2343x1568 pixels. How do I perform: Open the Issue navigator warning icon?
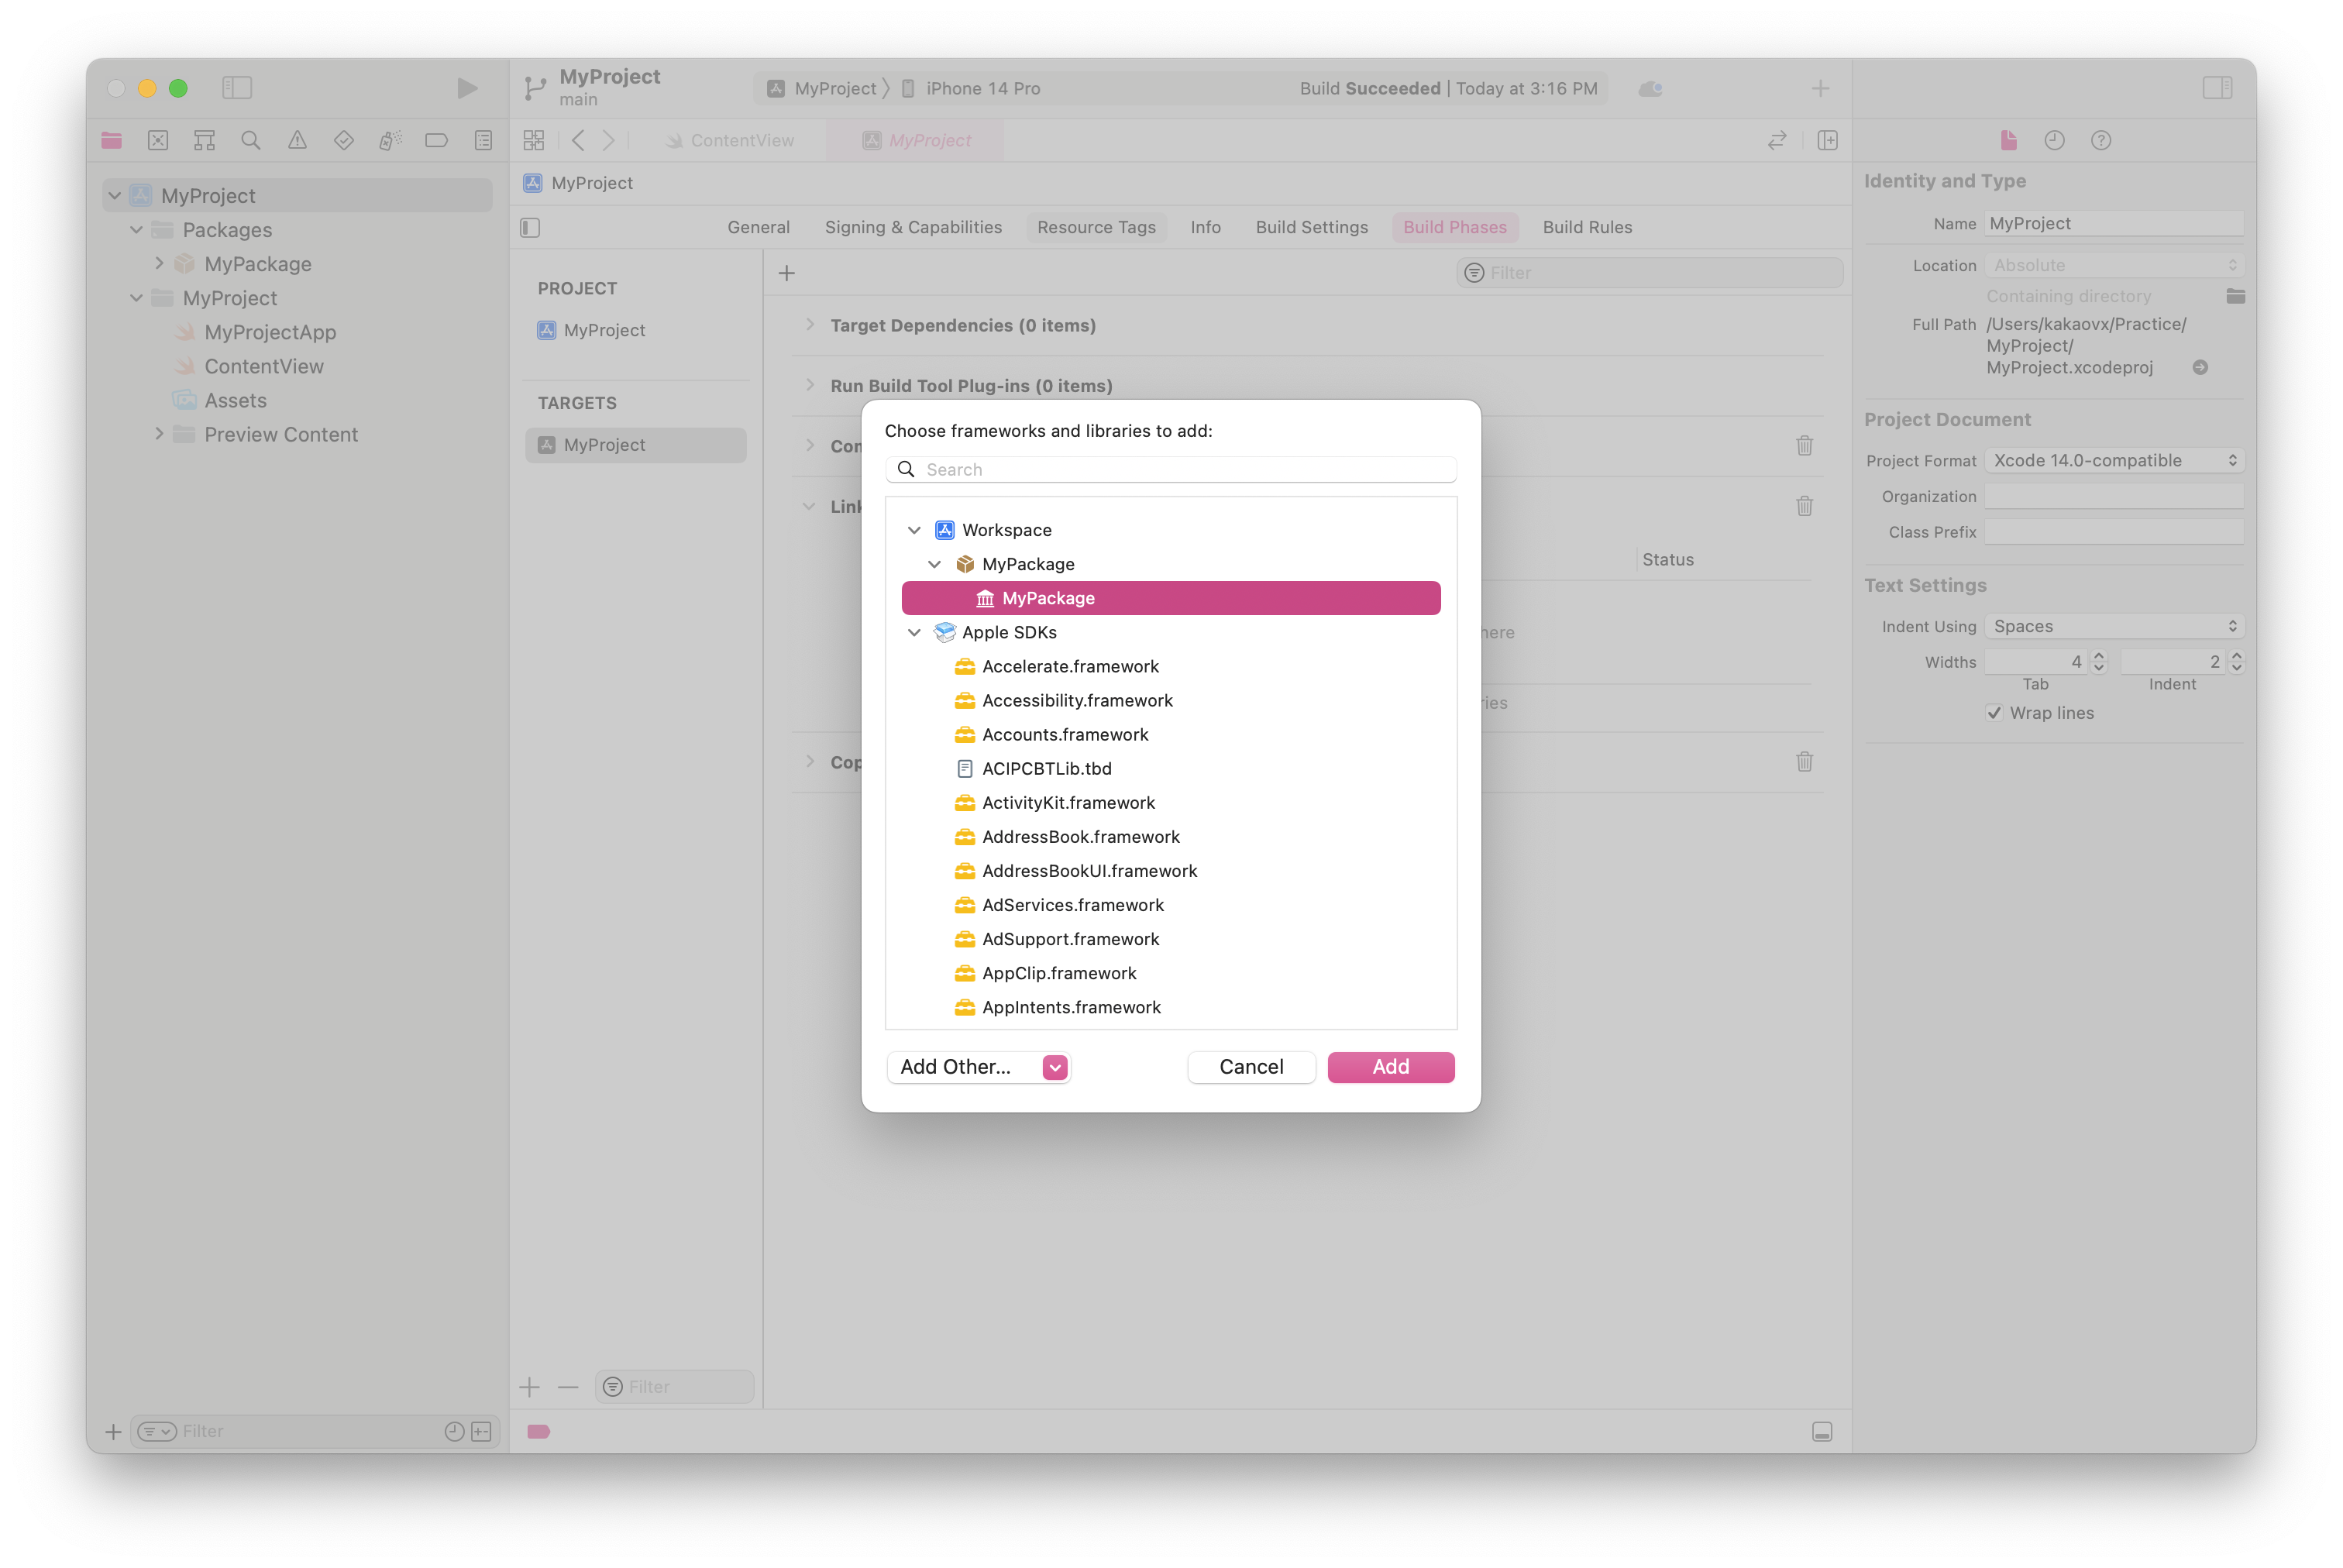click(297, 140)
